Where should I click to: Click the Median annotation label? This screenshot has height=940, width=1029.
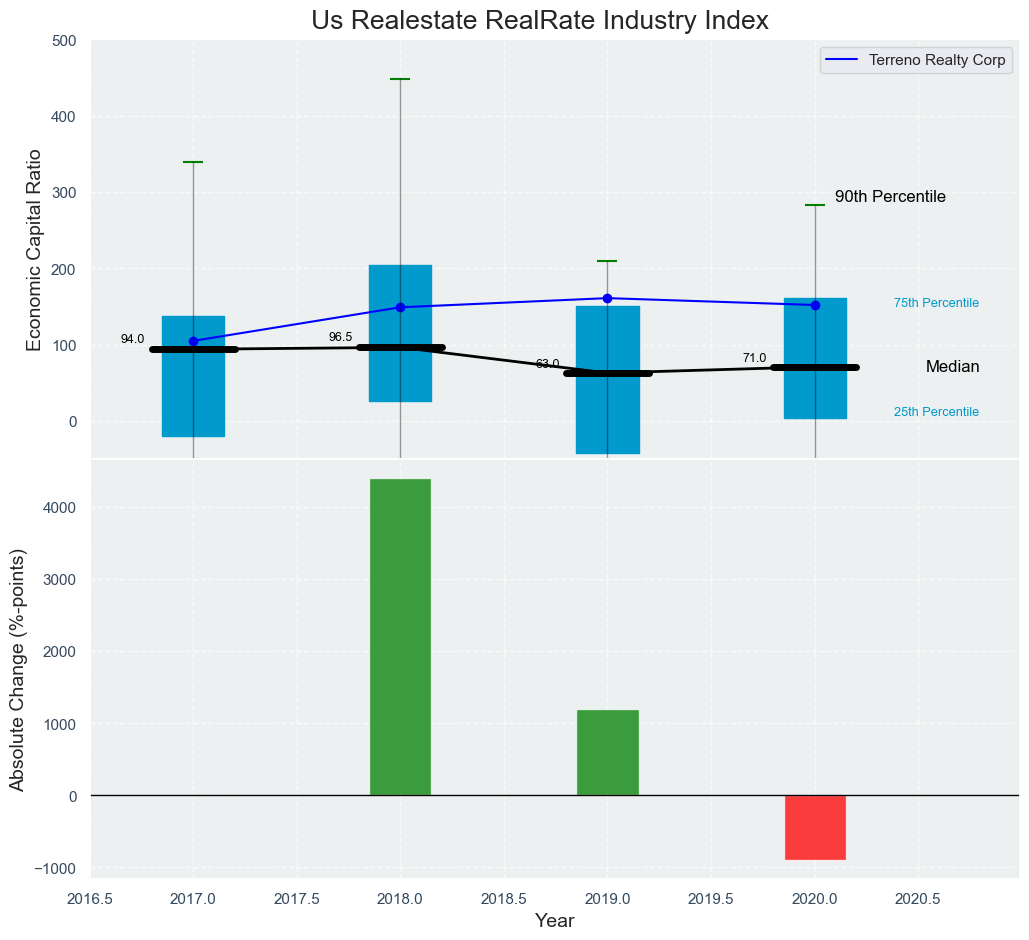coord(952,367)
